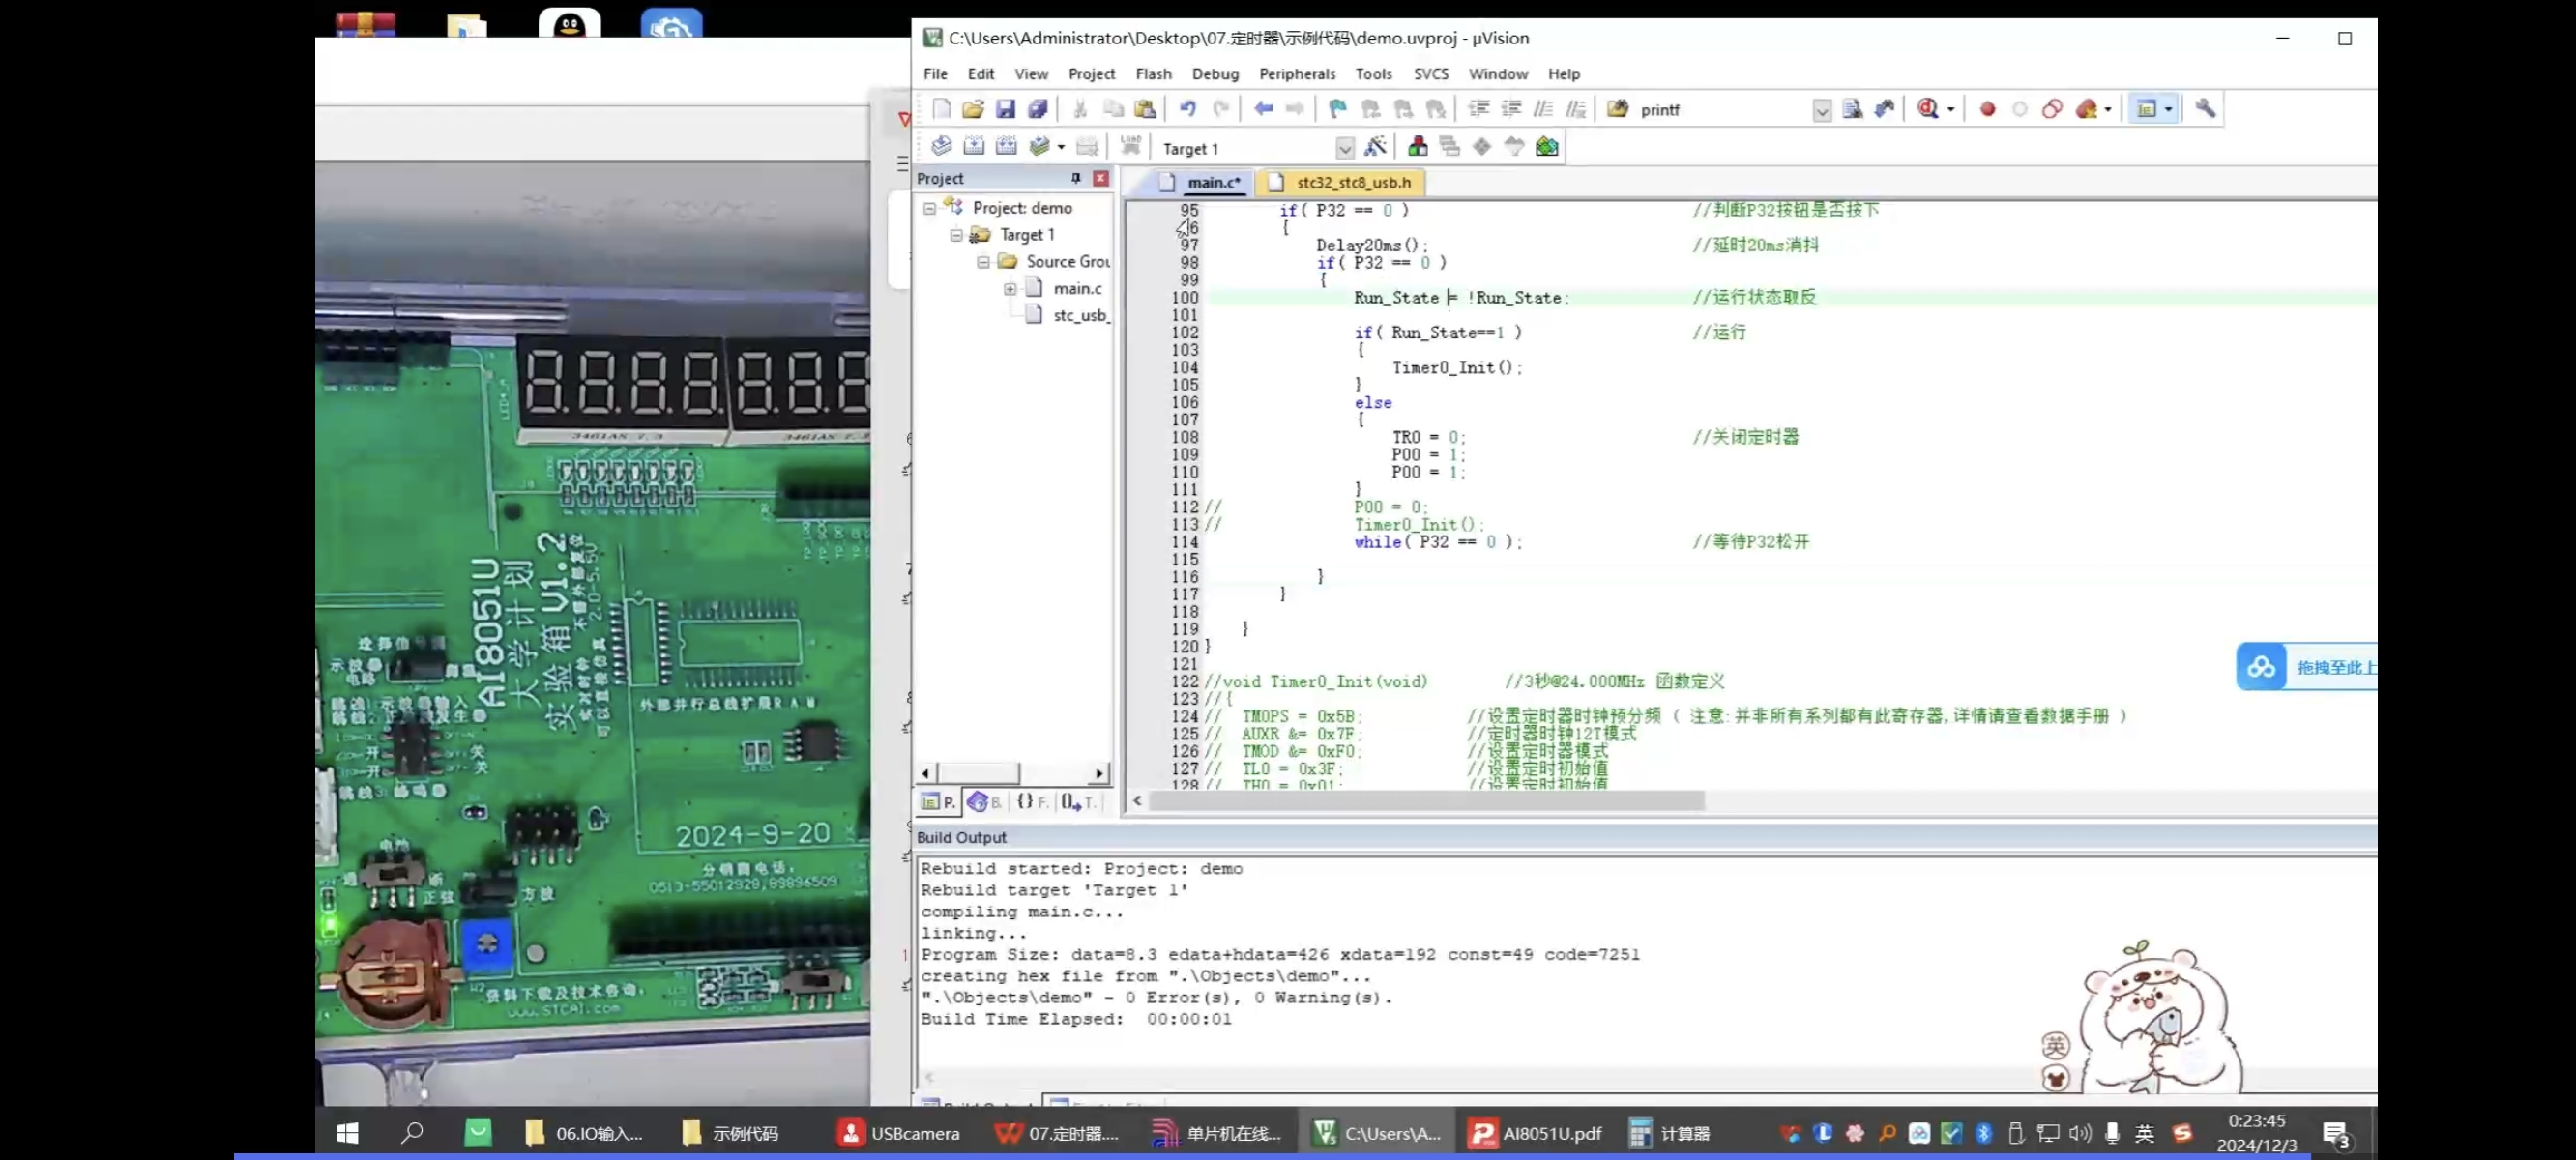The width and height of the screenshot is (2576, 1160).
Task: Click the Build target icon
Action: pyautogui.click(x=973, y=147)
